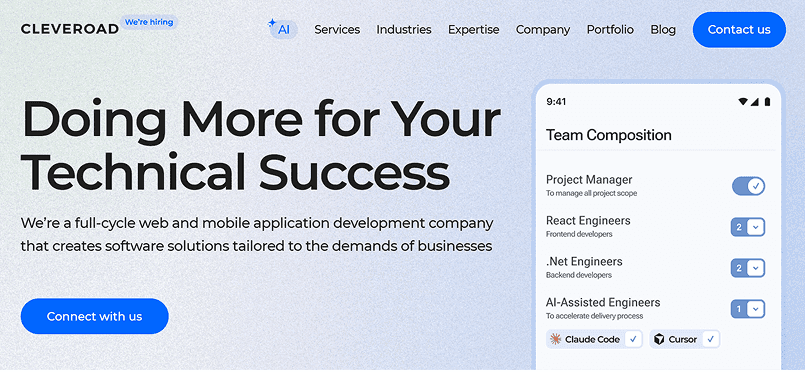Toggle the Claude Code checkbox
The width and height of the screenshot is (805, 372).
634,339
